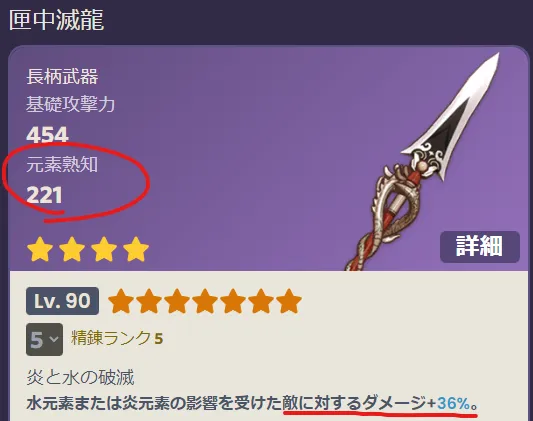533x421 pixels.
Task: Select the sixth orange ascension star
Action: (x=261, y=301)
